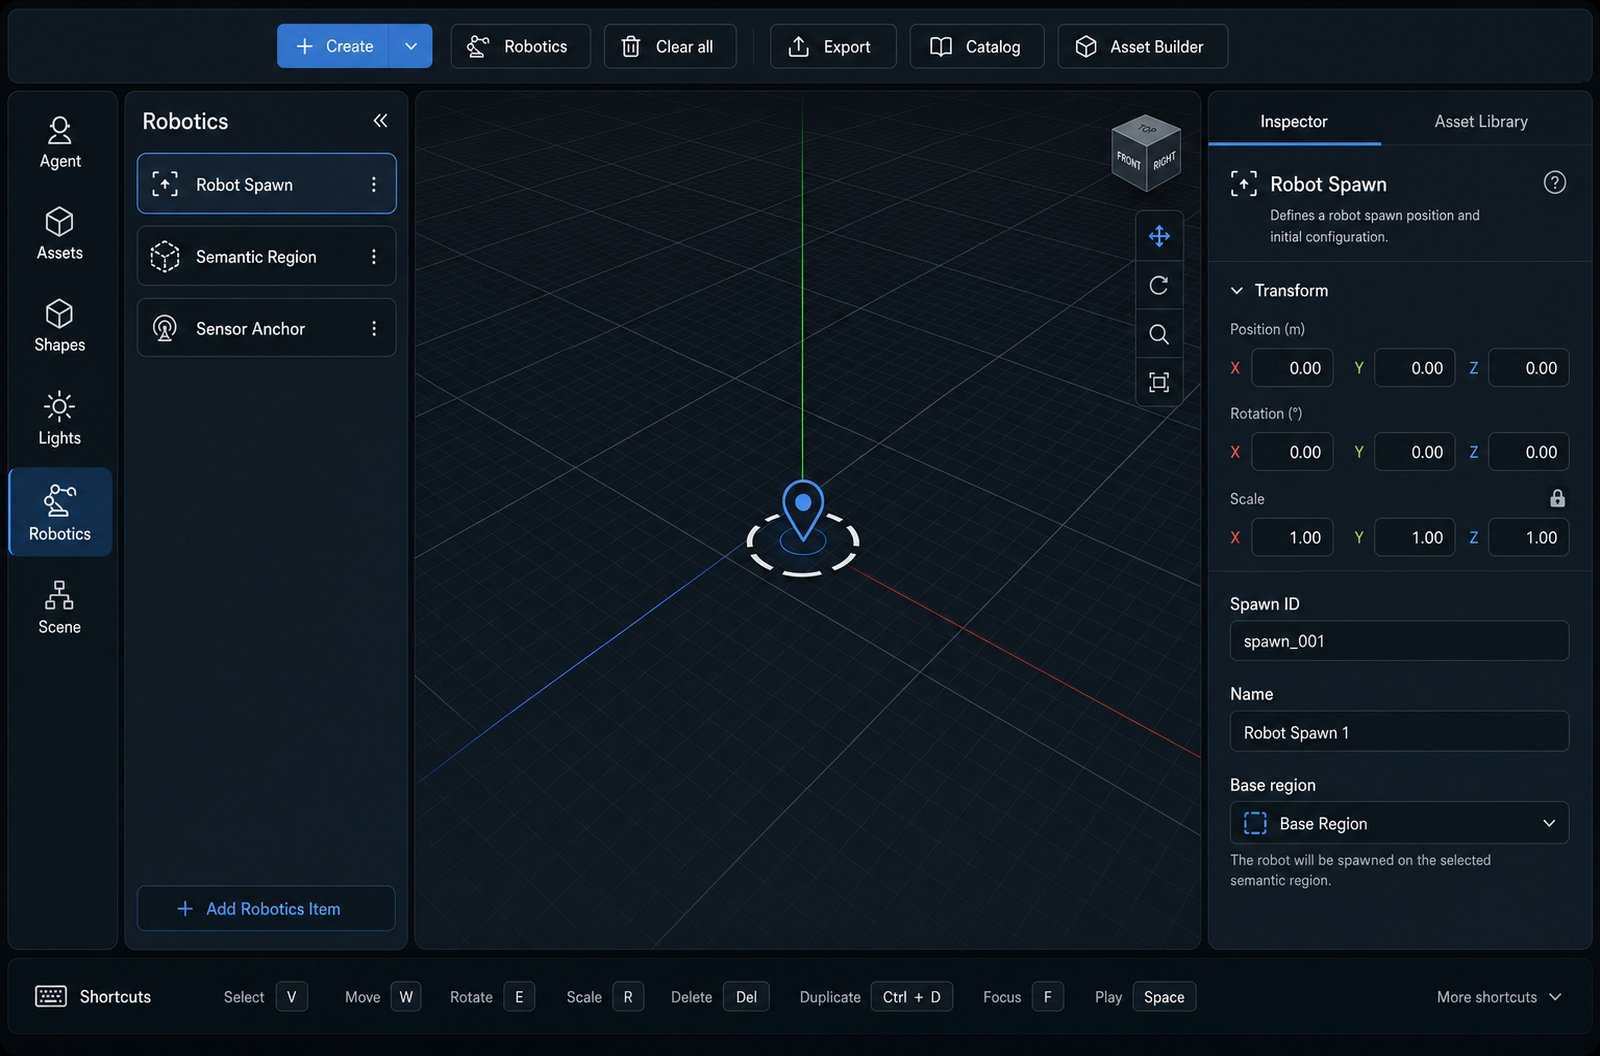
Task: Click the W key for Move shortcut
Action: click(x=406, y=997)
